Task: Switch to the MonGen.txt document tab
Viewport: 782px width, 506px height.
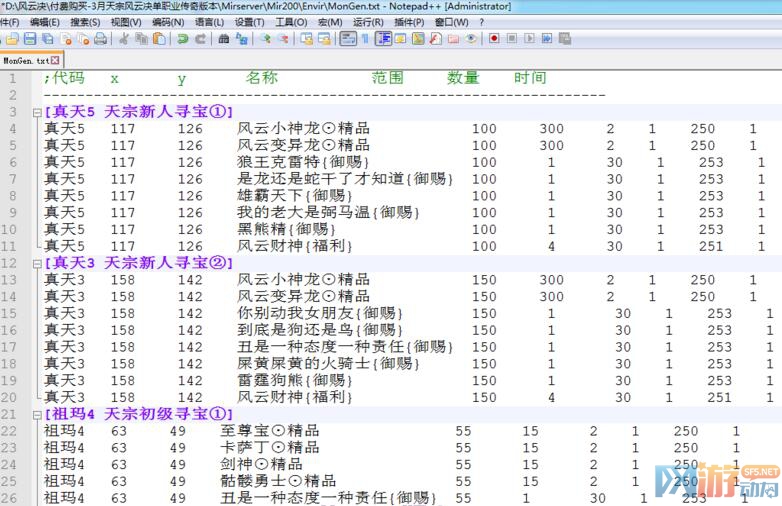Action: click(25, 60)
